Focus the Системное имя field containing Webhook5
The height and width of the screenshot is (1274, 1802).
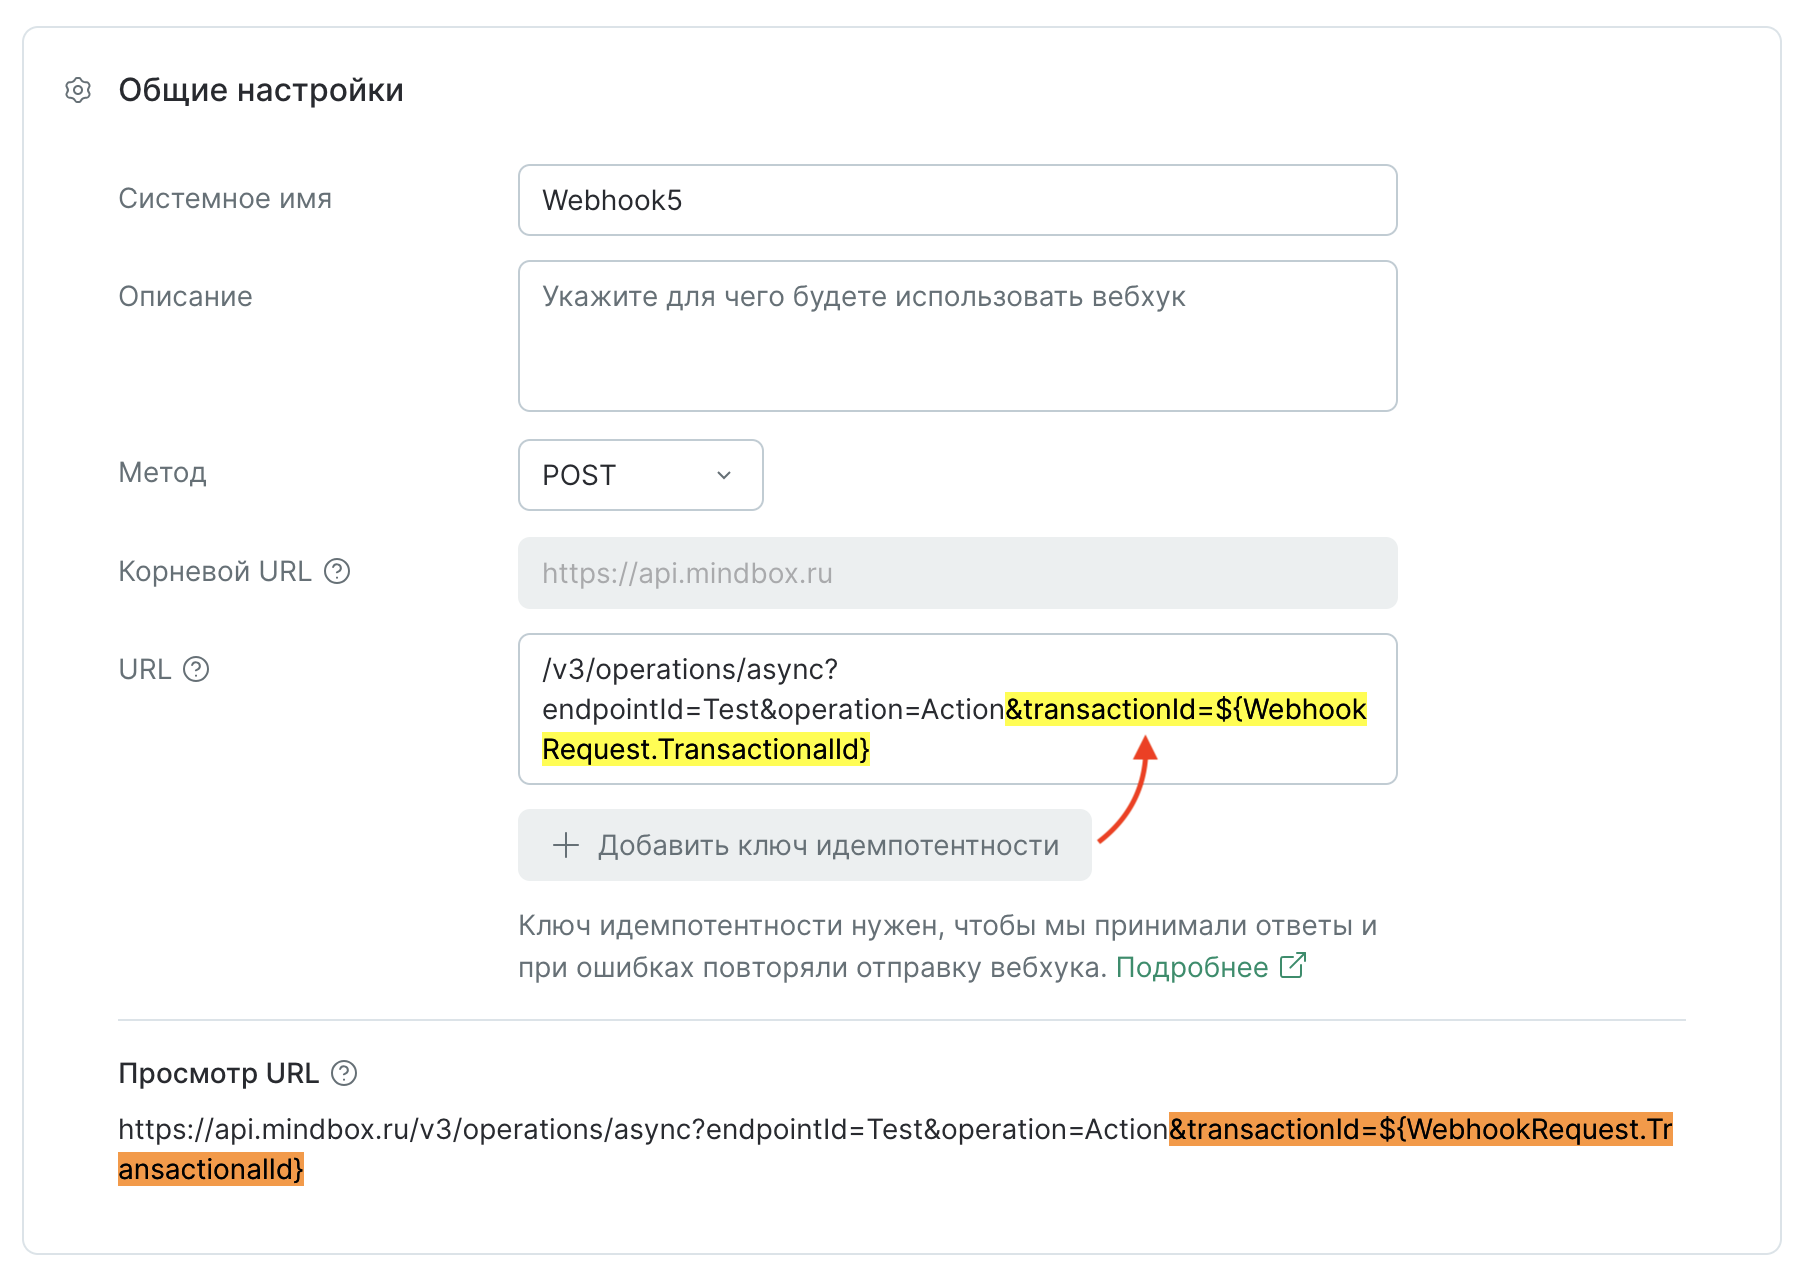(x=958, y=200)
